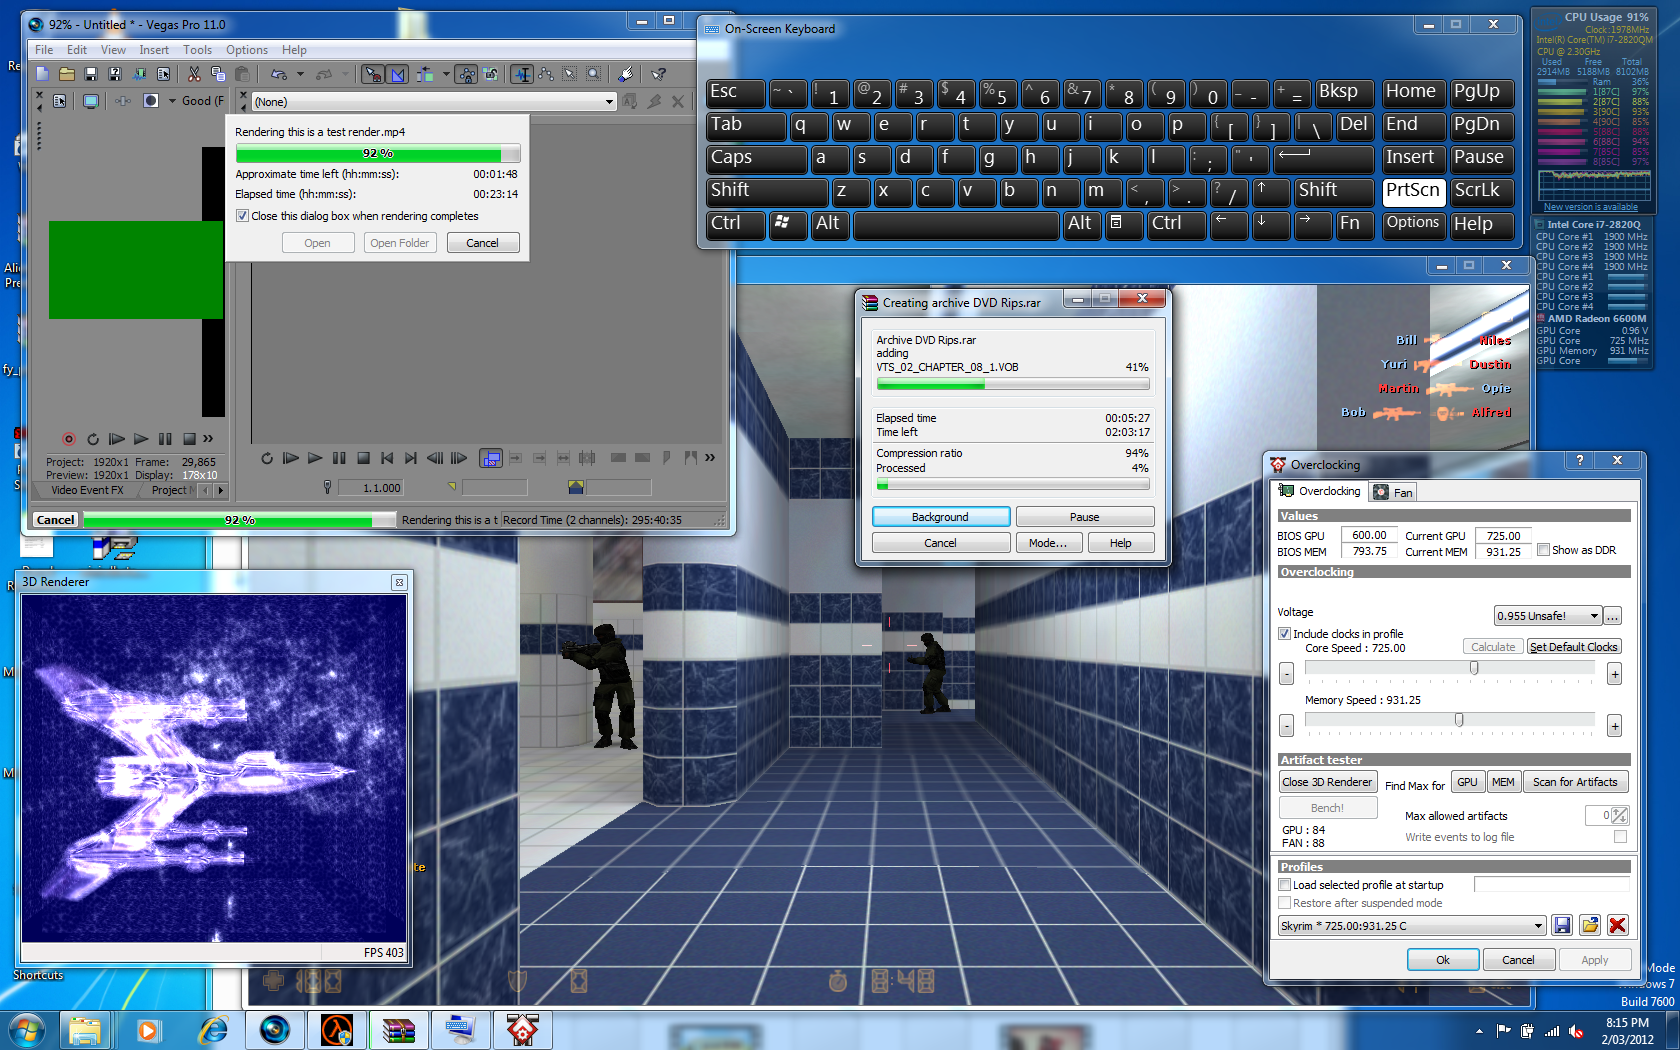Click the Windows Media Player taskbar icon
The height and width of the screenshot is (1050, 1680).
148,1029
